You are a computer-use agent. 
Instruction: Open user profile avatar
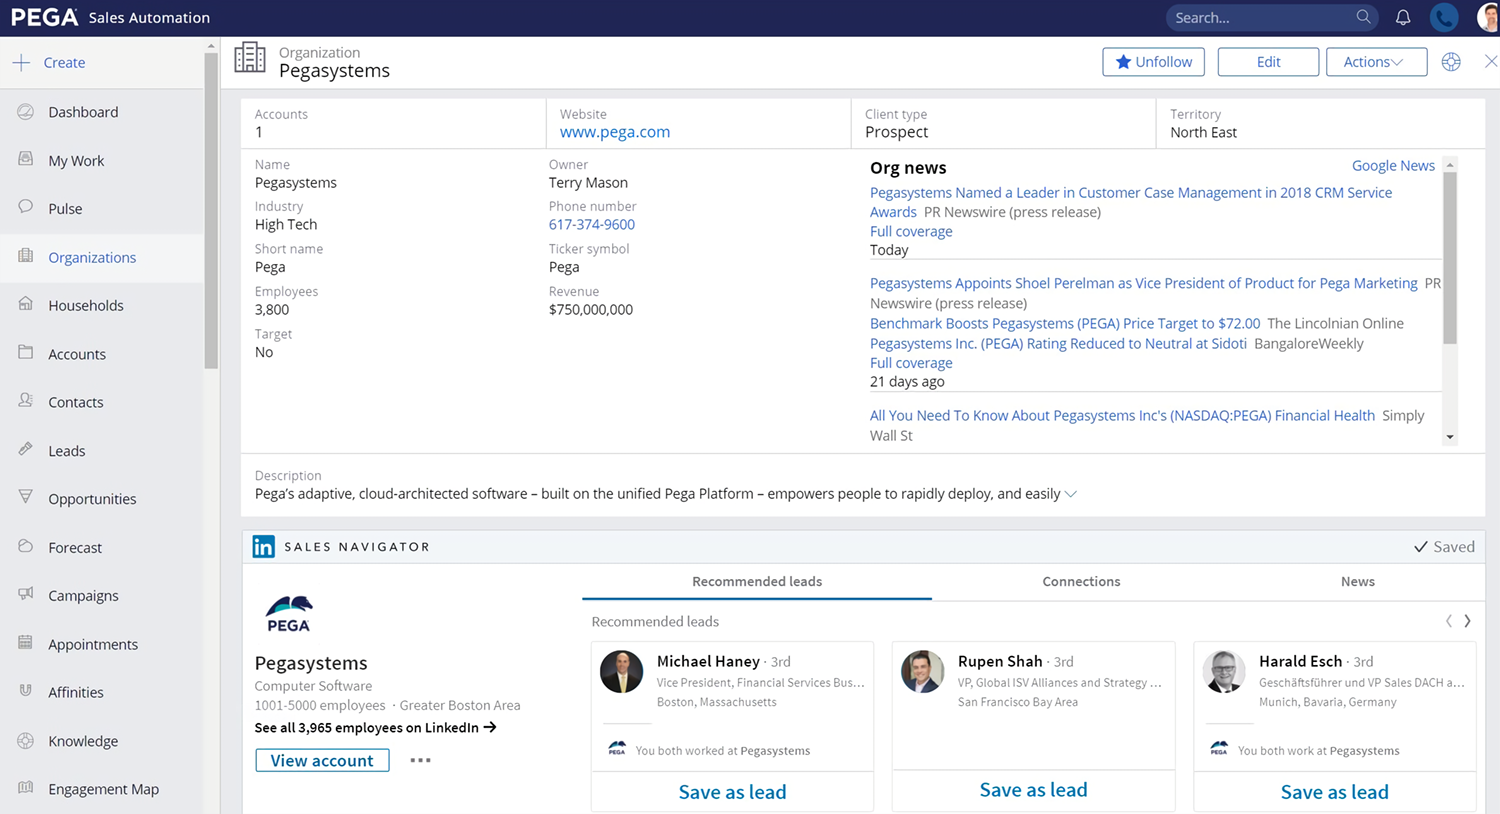1487,18
